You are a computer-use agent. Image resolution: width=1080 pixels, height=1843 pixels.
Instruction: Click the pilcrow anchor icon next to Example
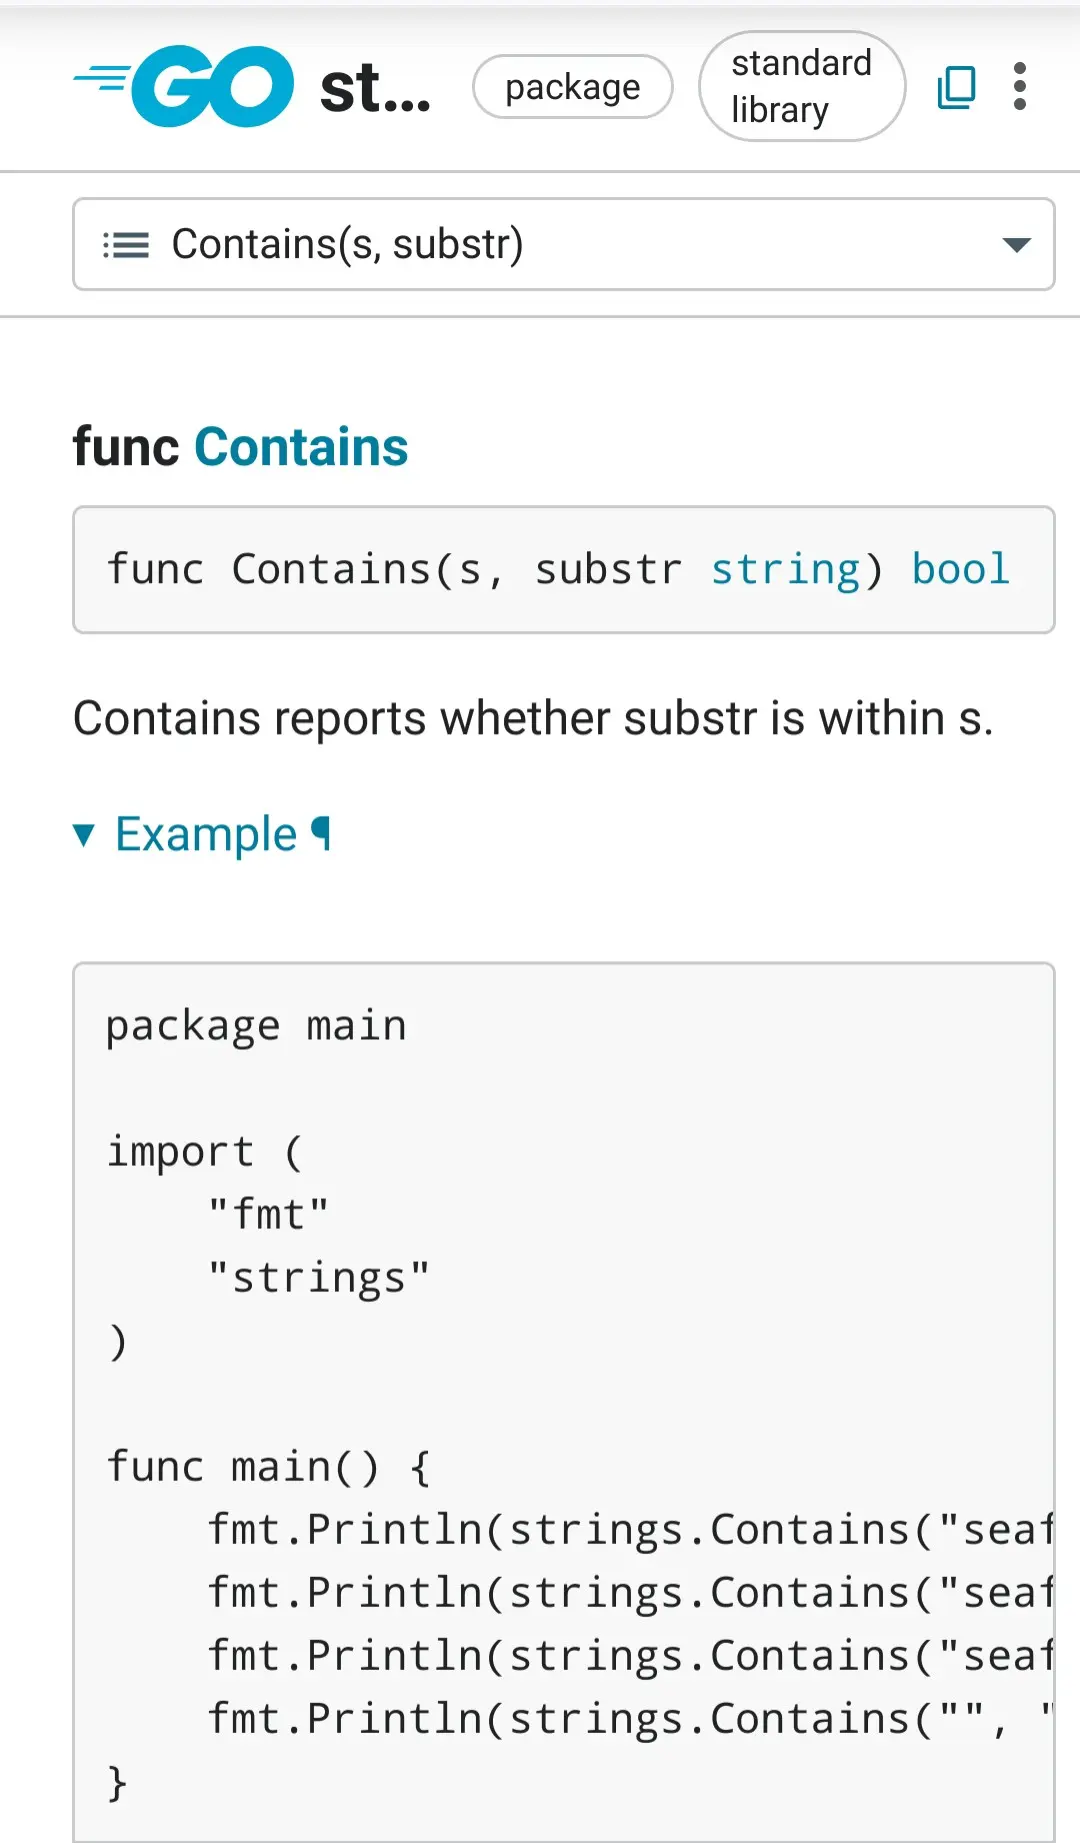pos(321,833)
